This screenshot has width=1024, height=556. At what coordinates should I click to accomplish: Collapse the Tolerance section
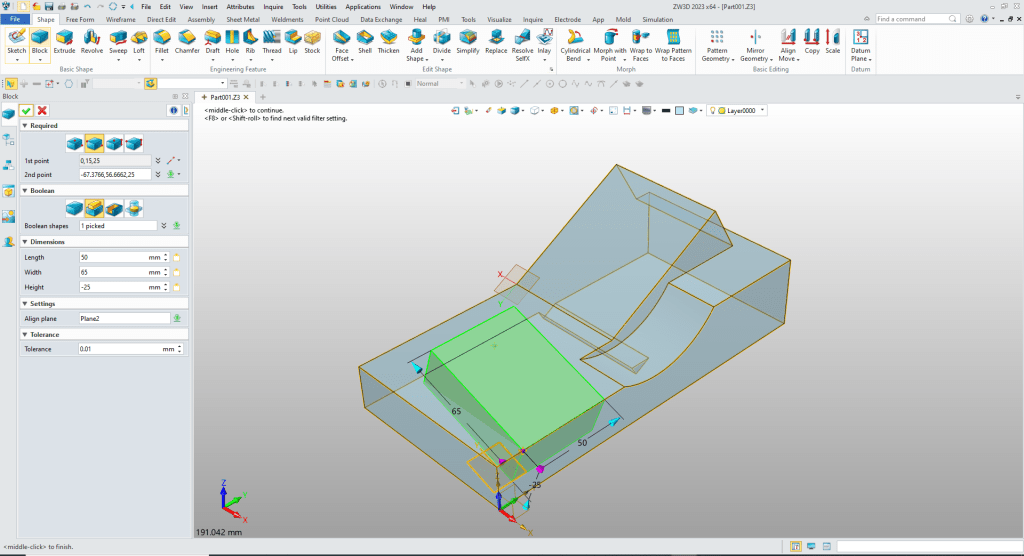(x=24, y=334)
